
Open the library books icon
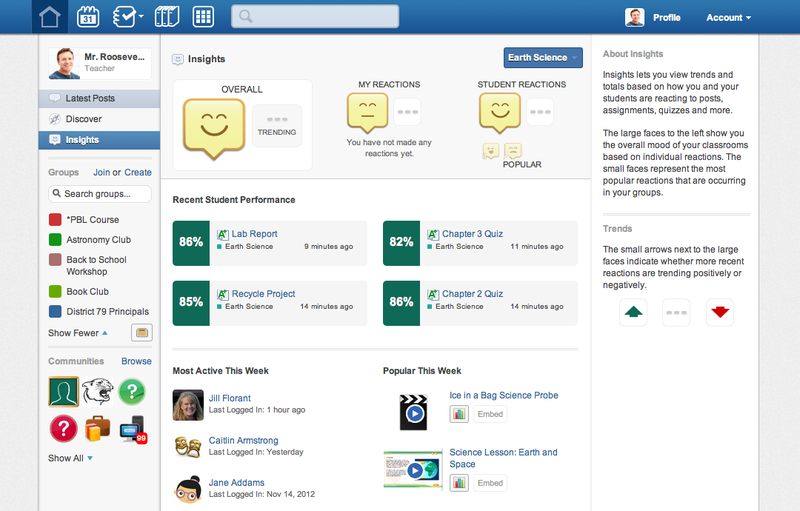(x=167, y=17)
